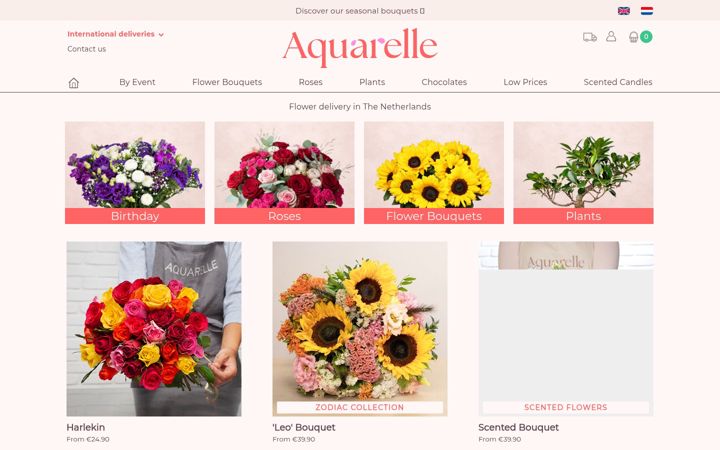View the Scented Bouquet product image
The height and width of the screenshot is (450, 720).
tap(566, 329)
